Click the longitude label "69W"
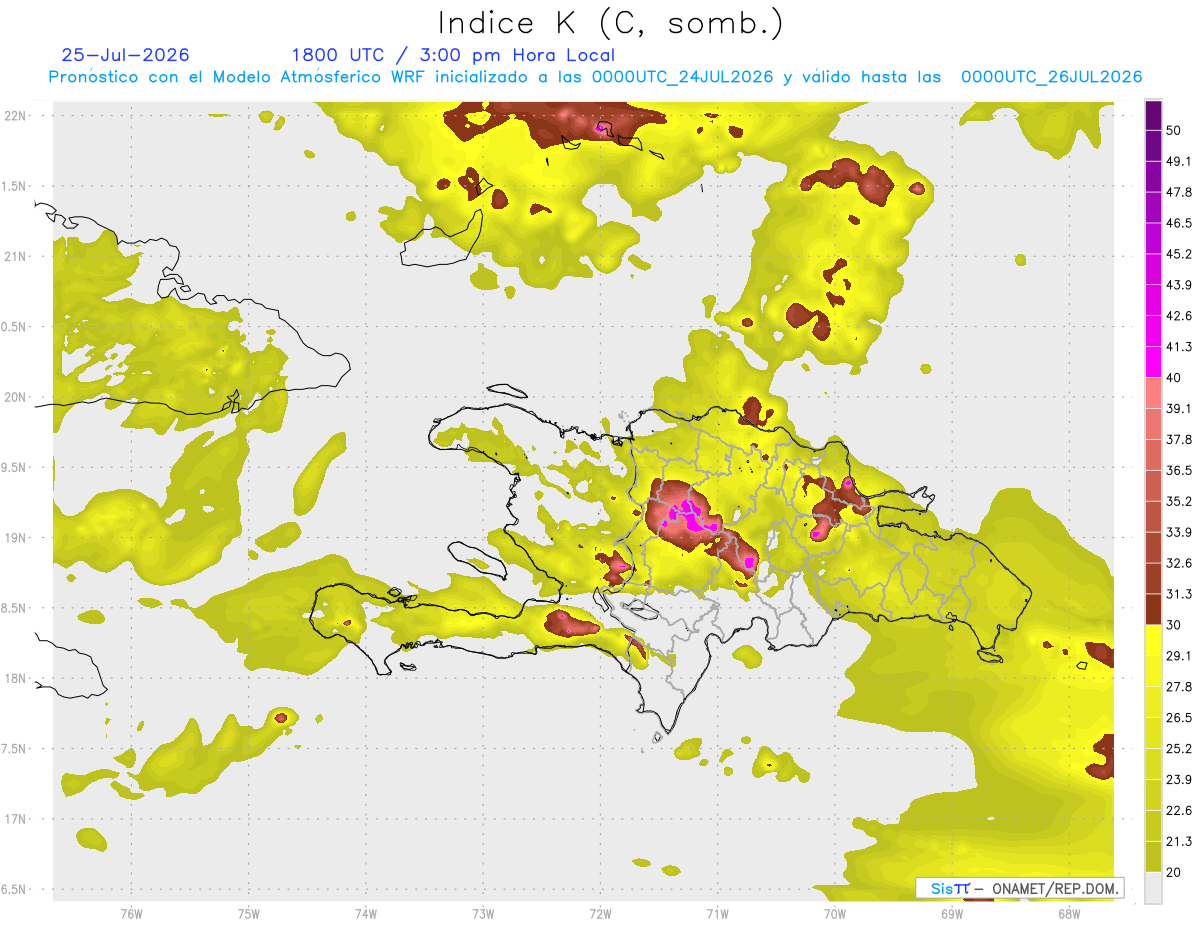This screenshot has height=927, width=1200. pos(952,915)
